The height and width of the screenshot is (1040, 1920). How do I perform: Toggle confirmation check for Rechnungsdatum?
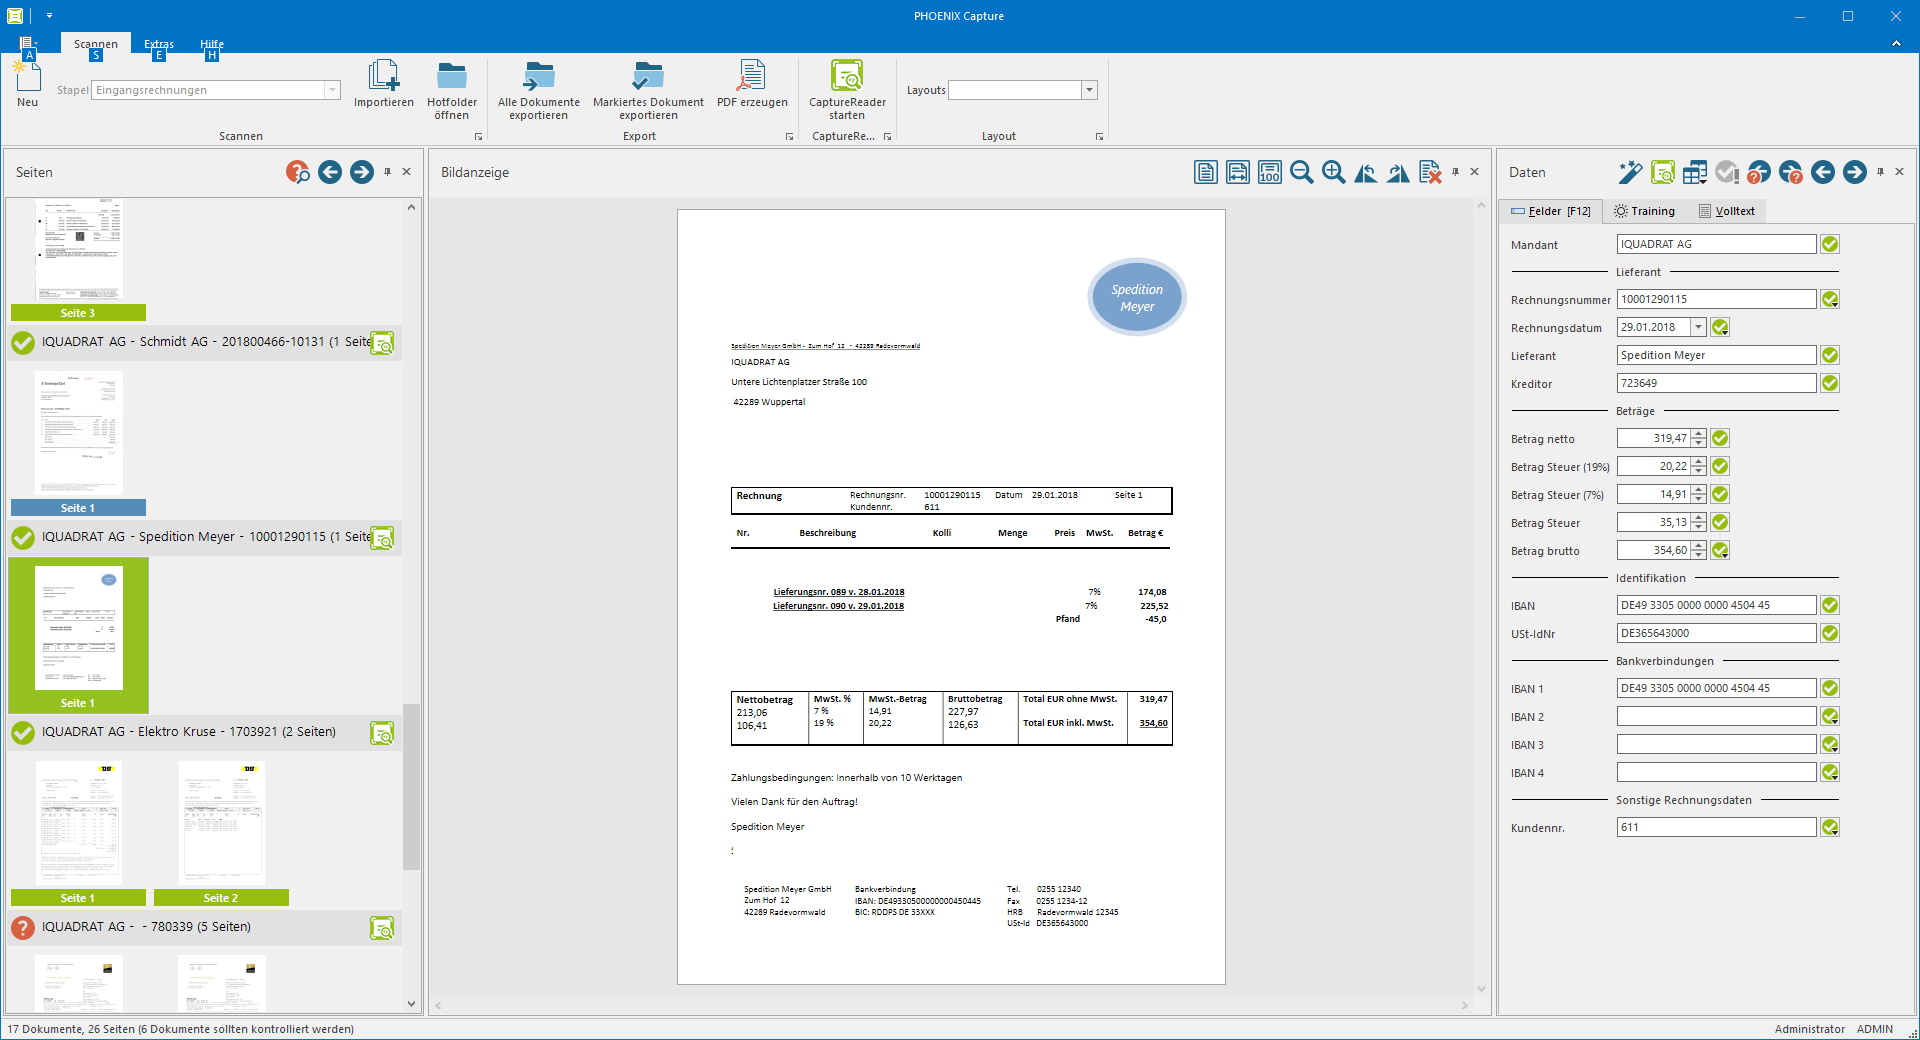pyautogui.click(x=1720, y=327)
